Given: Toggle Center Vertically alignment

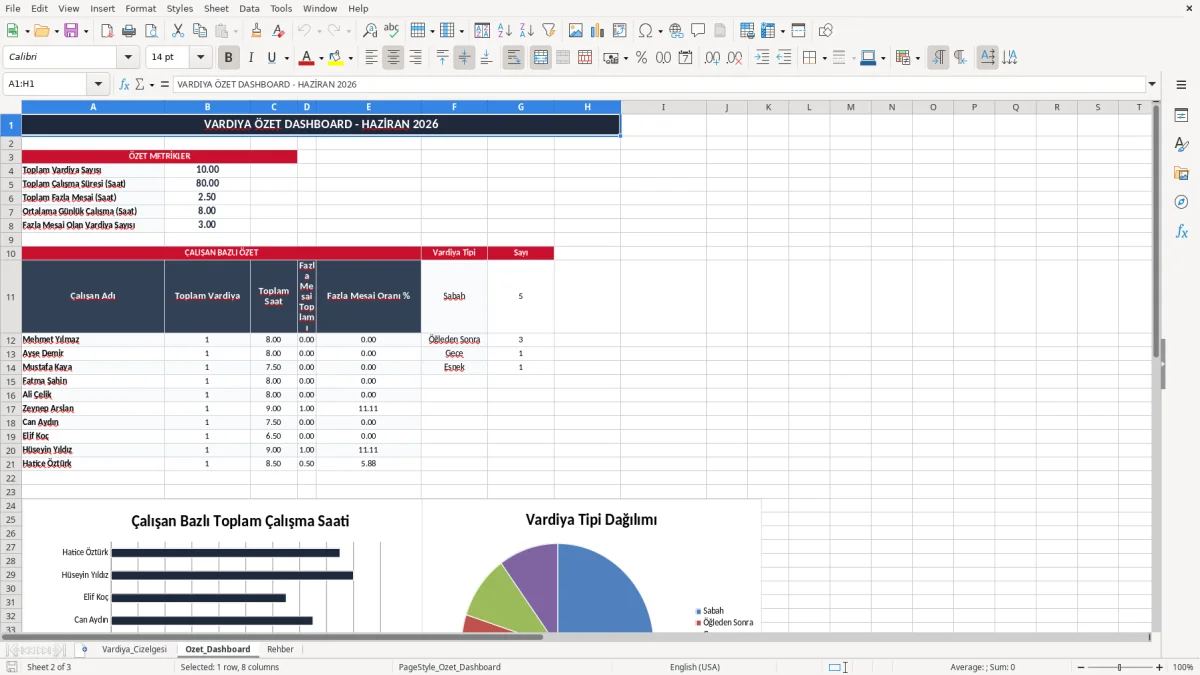Looking at the screenshot, I should pyautogui.click(x=464, y=58).
